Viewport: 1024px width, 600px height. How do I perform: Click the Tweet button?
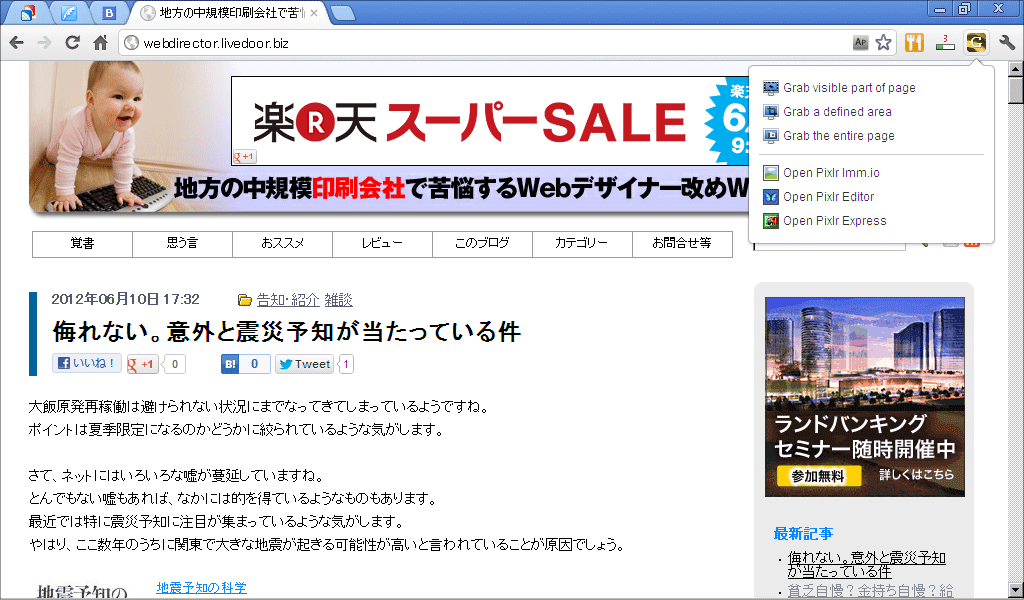(304, 364)
